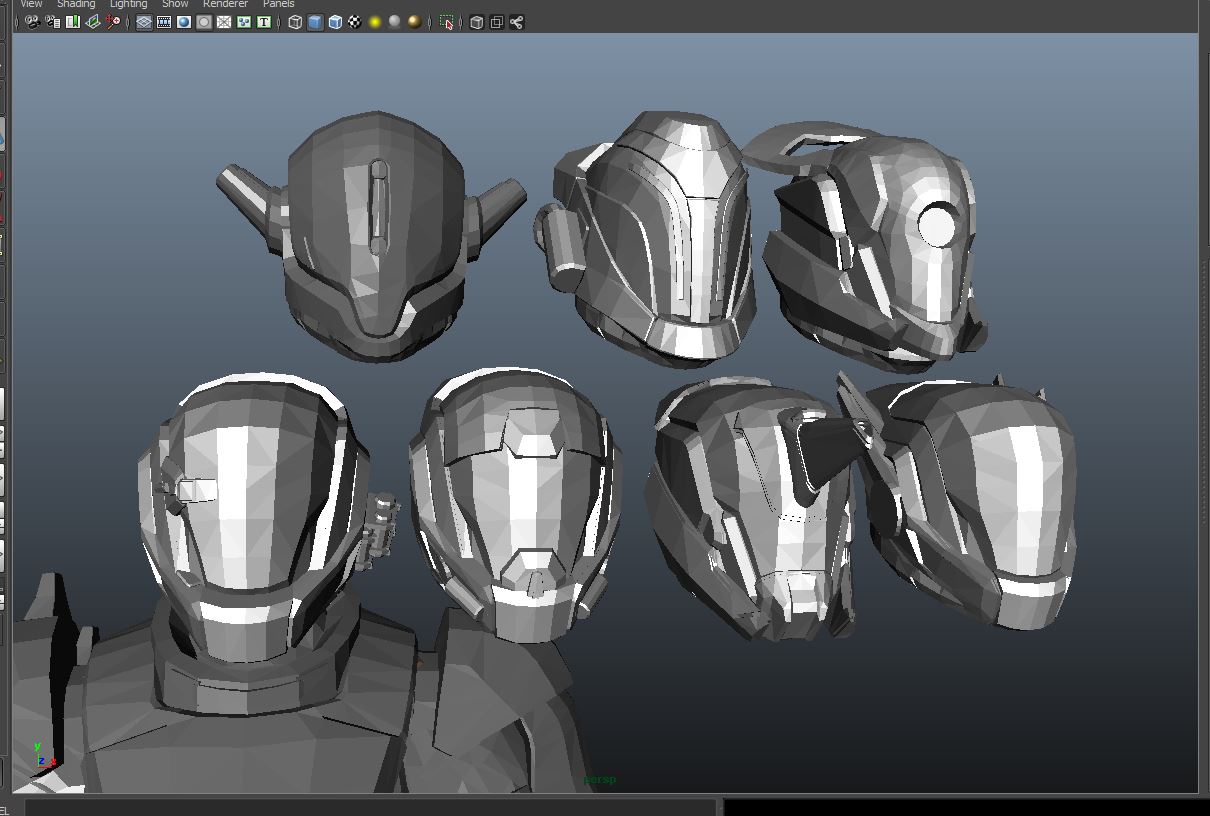Open the Renderer panel menu
The width and height of the screenshot is (1210, 816).
[x=225, y=4]
